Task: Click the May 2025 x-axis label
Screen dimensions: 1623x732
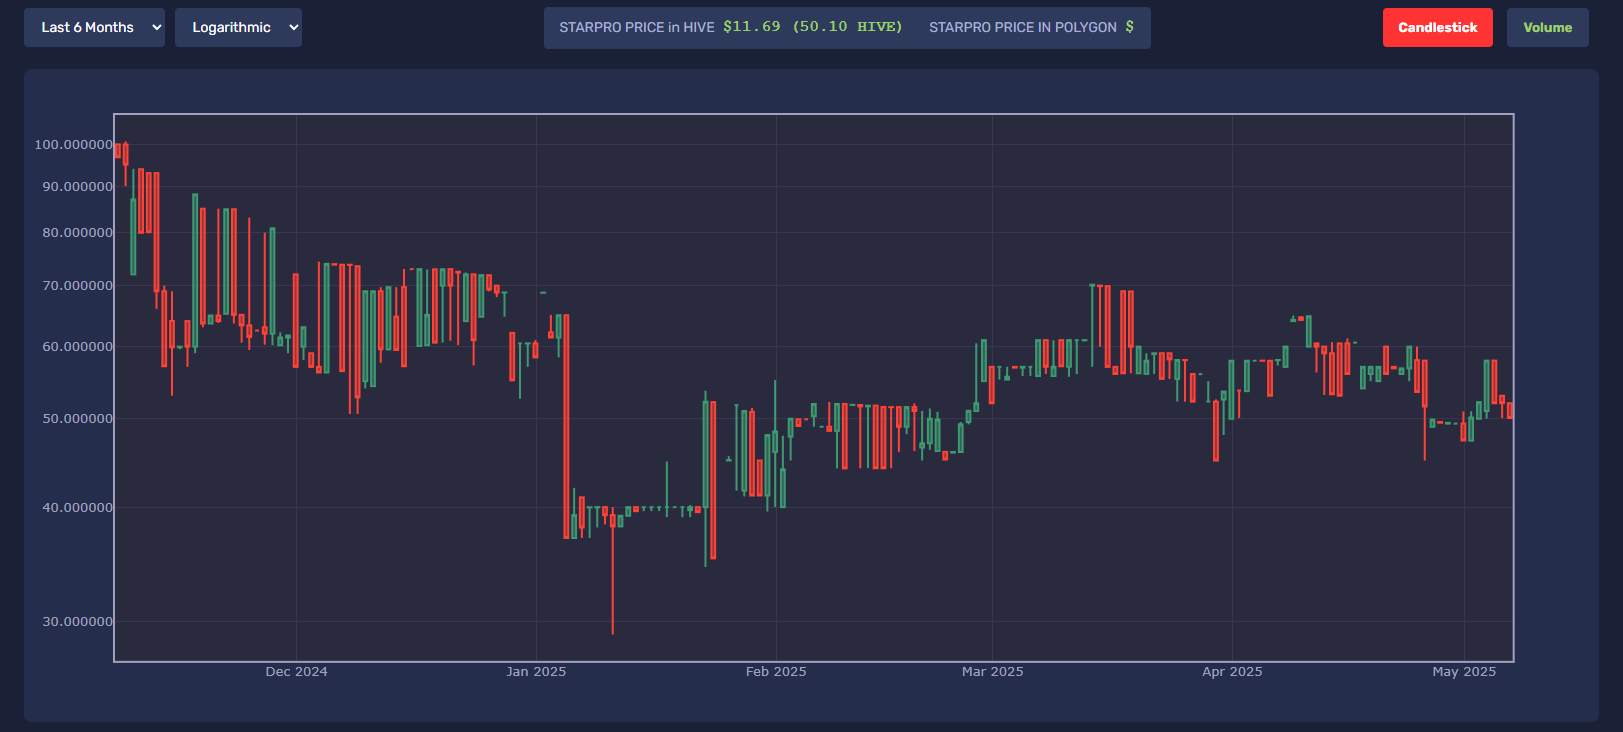Action: click(1464, 672)
